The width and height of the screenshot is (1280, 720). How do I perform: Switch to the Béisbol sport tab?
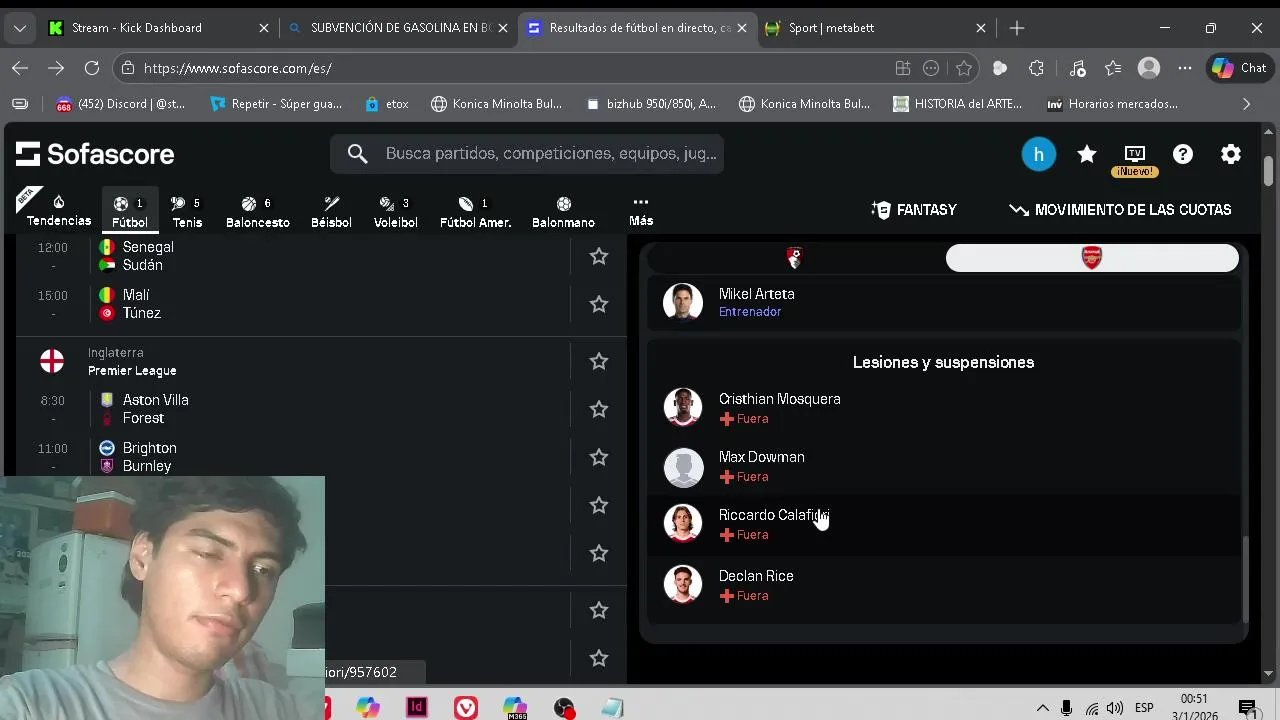pos(331,212)
